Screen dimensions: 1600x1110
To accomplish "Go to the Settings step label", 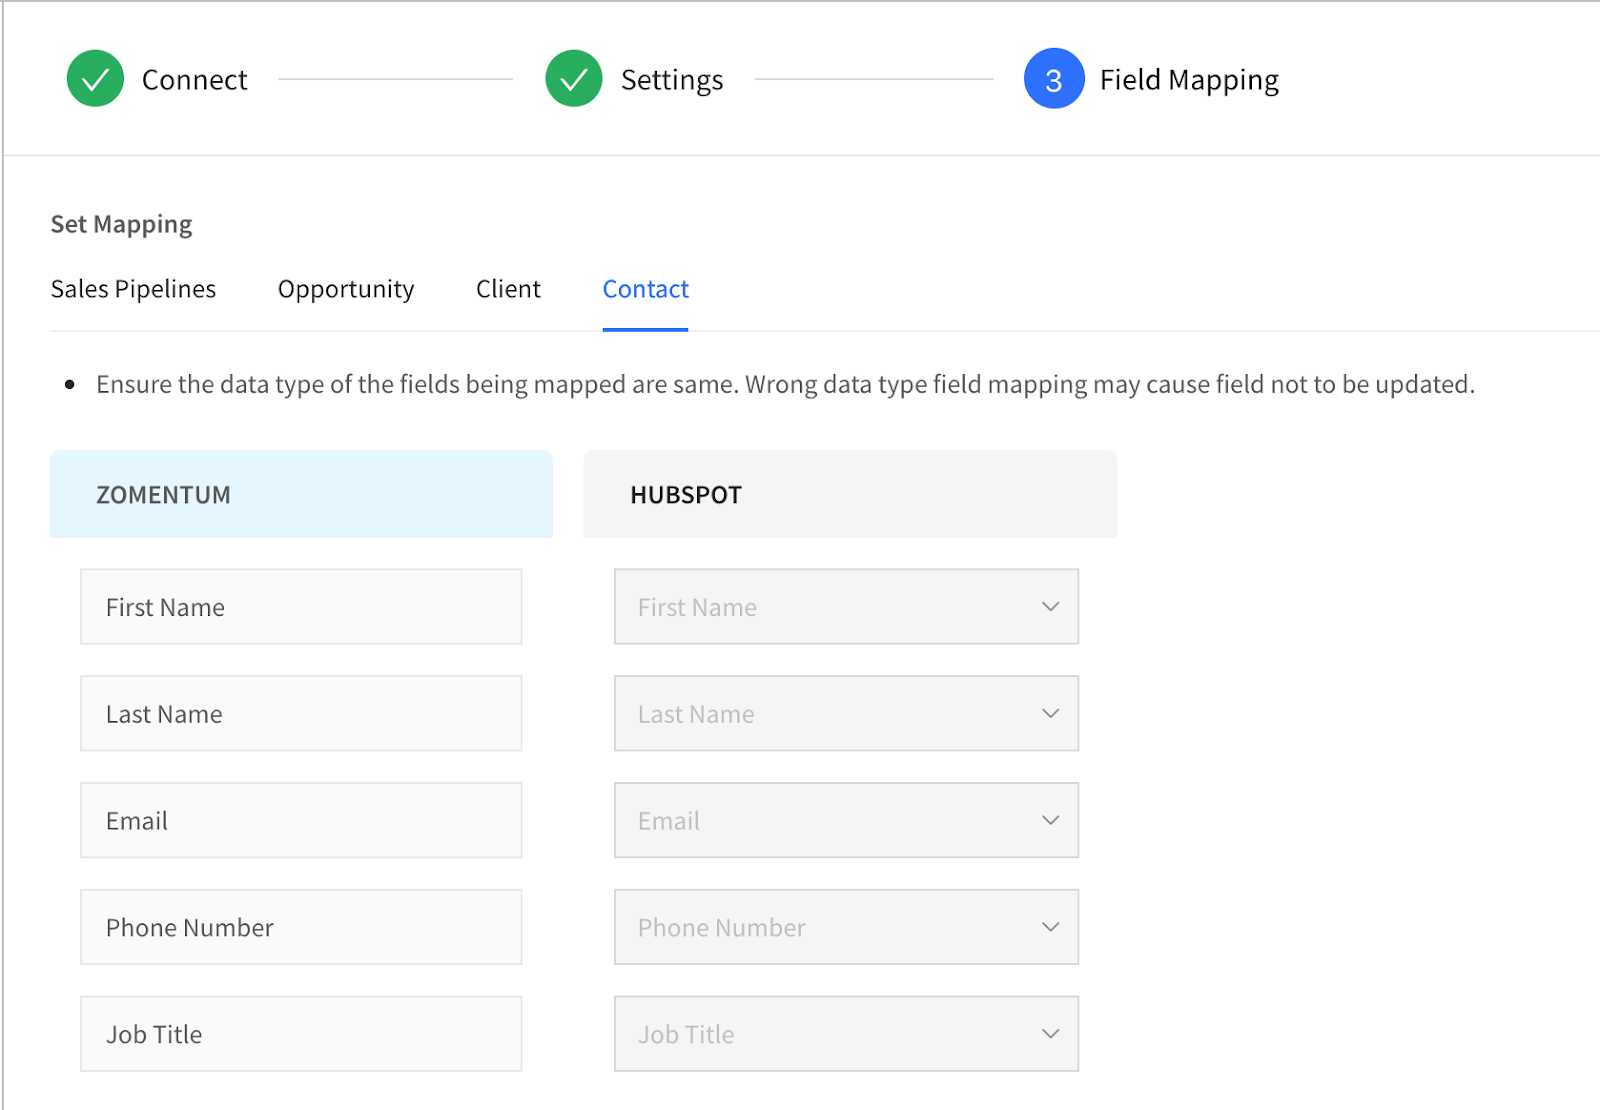I will [672, 80].
